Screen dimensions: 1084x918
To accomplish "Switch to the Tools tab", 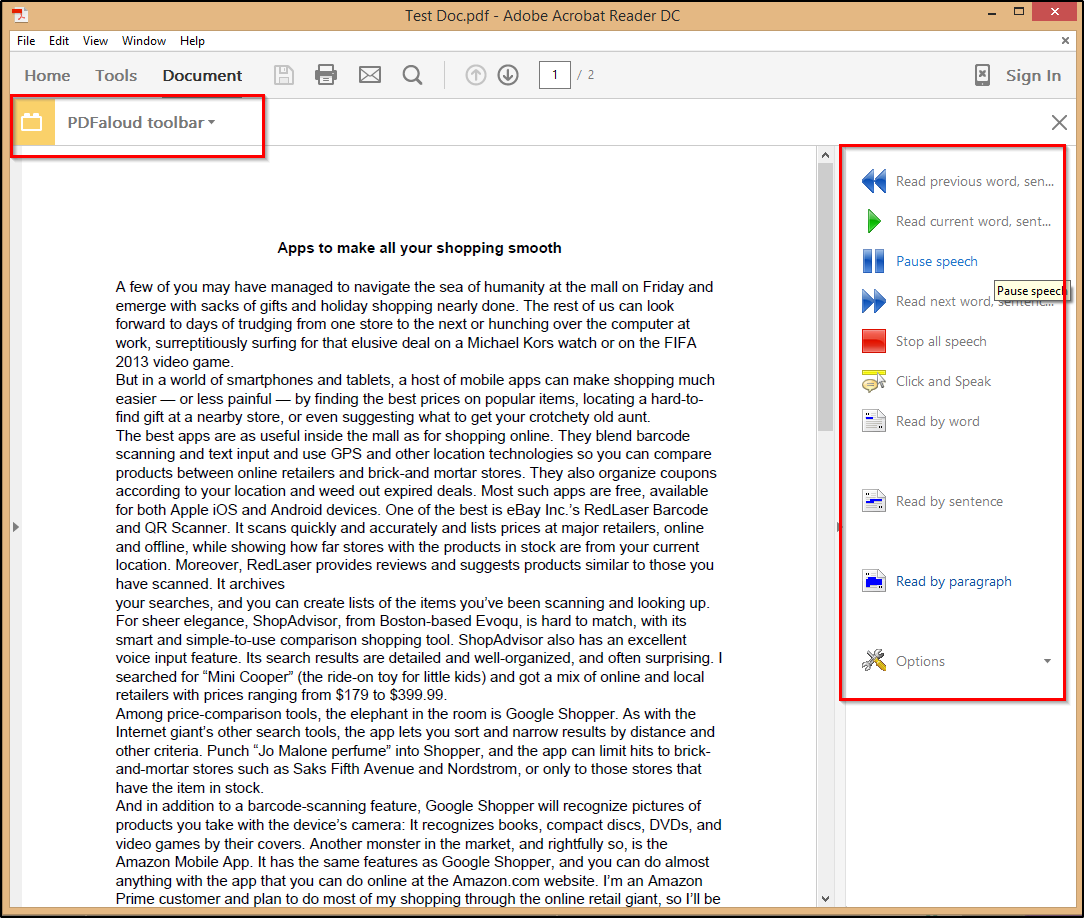I will [116, 75].
